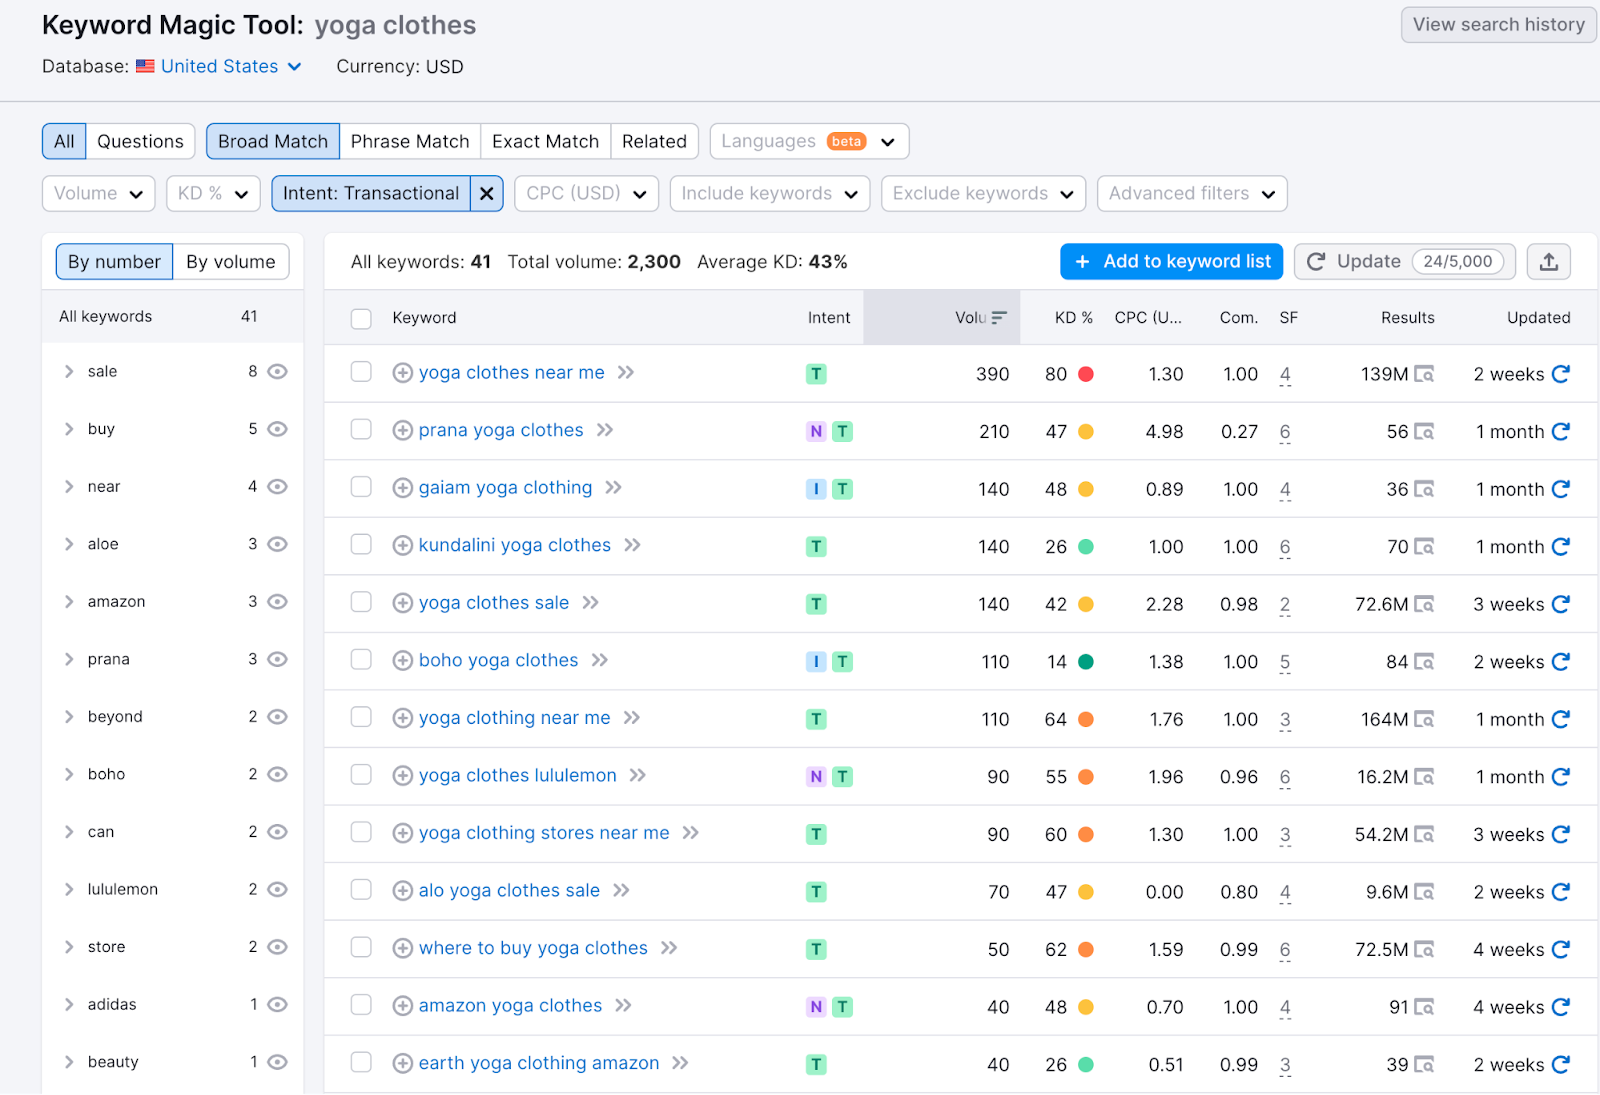Open 'earth yoga clothing amazon' keyword link

point(539,1063)
